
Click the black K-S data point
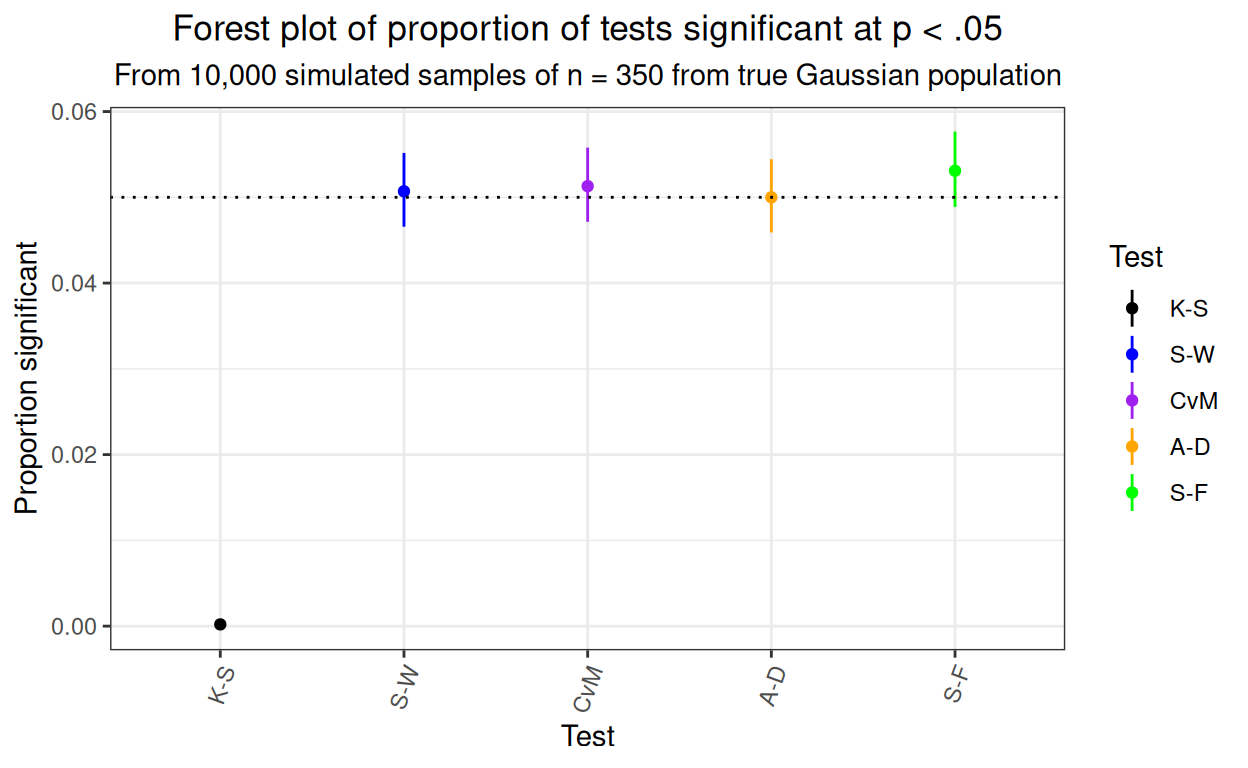[220, 624]
